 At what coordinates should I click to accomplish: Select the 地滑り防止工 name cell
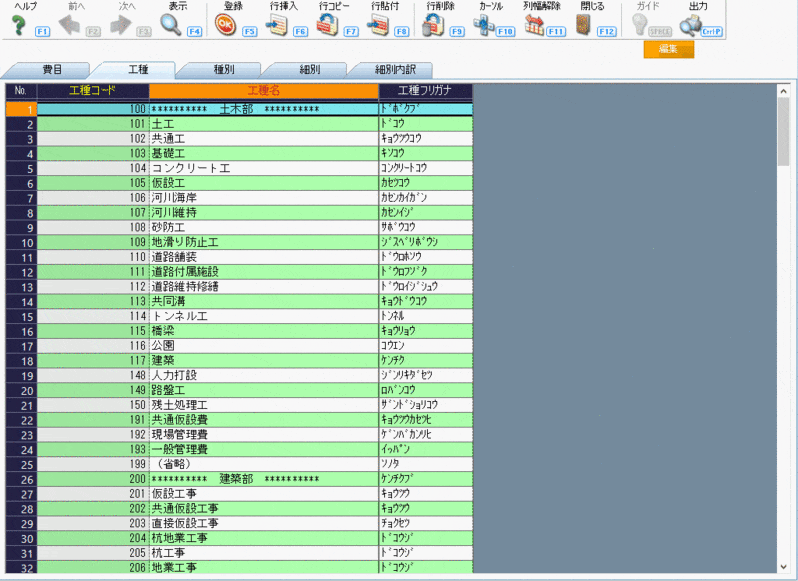[x=264, y=242]
